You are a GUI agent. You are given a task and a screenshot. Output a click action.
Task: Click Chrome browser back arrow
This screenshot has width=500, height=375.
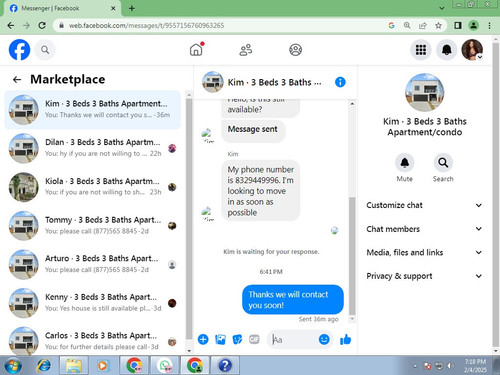click(11, 25)
